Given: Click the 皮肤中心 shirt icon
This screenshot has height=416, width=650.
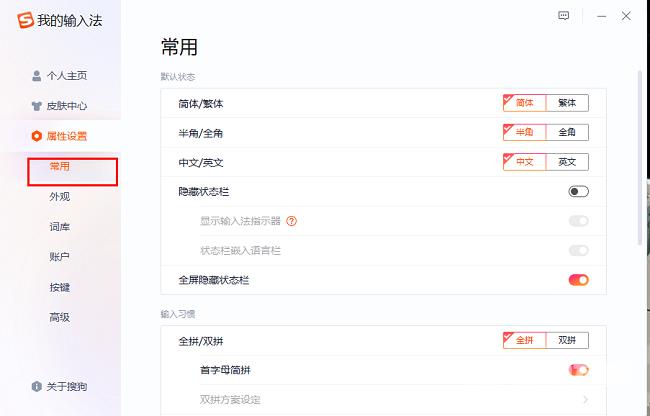Looking at the screenshot, I should [36, 106].
